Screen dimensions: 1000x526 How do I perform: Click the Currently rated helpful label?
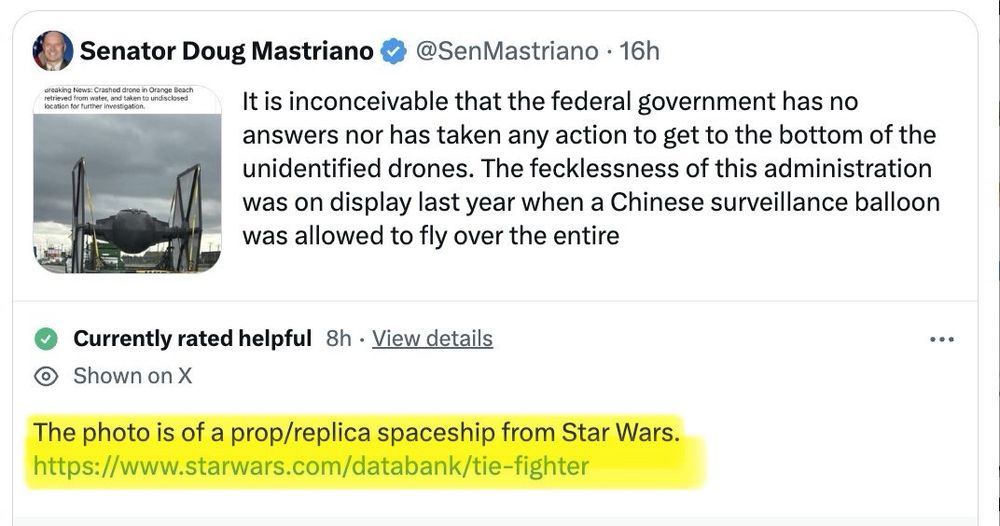point(192,339)
